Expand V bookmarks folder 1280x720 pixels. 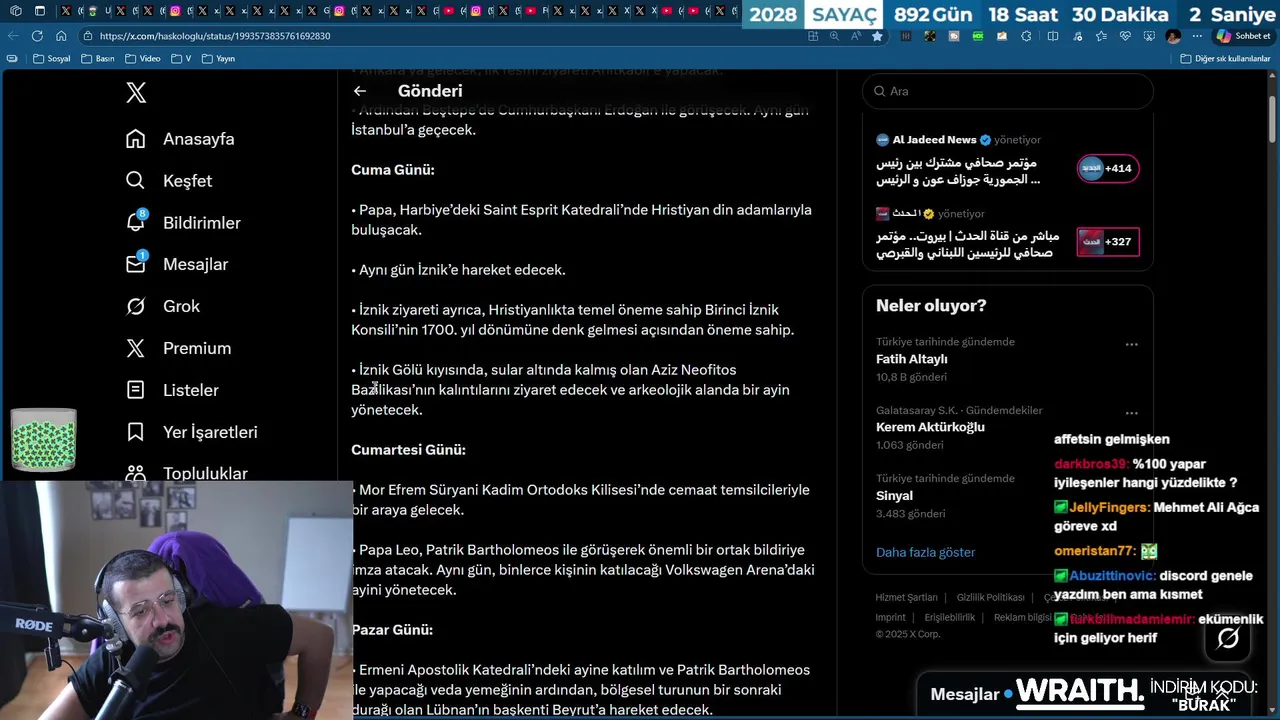180,59
